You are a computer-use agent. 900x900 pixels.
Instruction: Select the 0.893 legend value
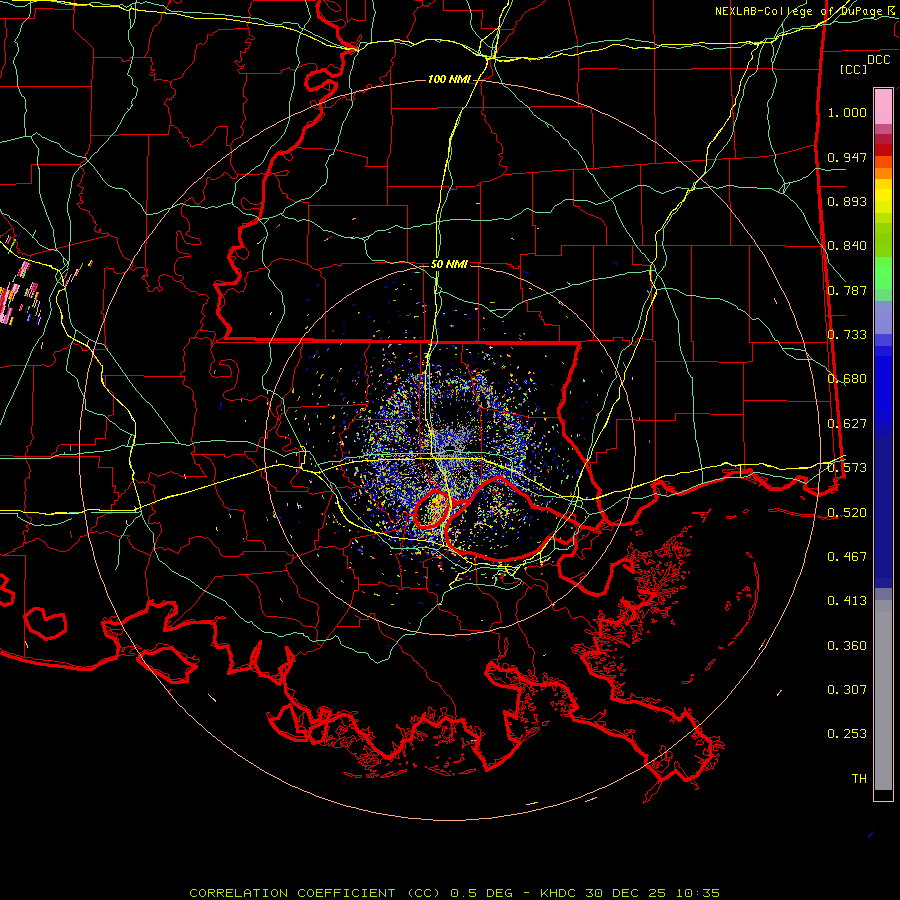[x=847, y=201]
